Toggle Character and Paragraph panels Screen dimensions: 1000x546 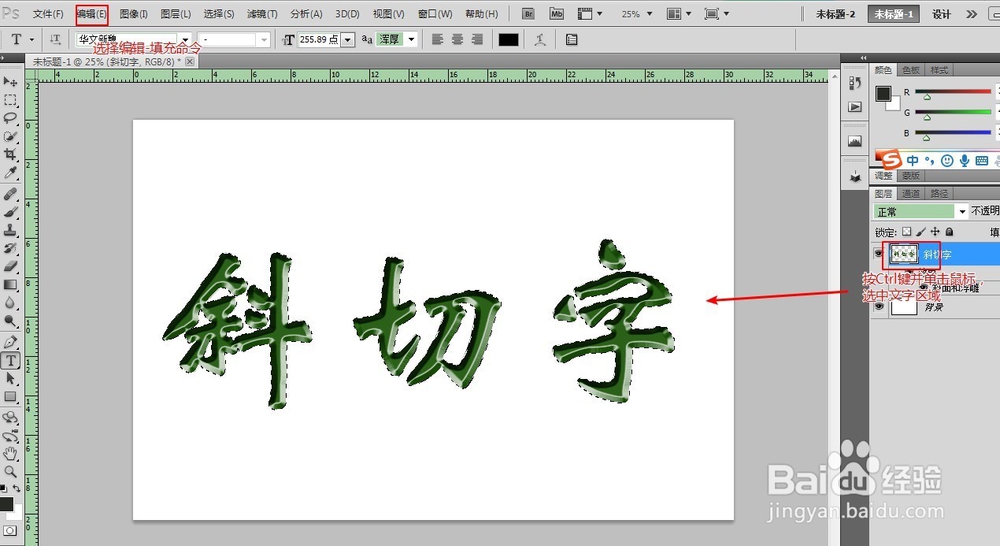571,40
